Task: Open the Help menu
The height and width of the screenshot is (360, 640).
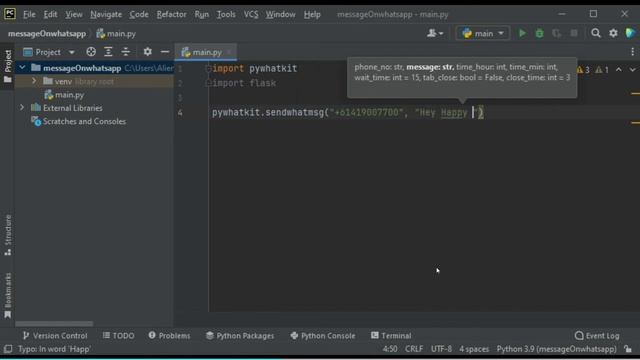Action: (312, 14)
